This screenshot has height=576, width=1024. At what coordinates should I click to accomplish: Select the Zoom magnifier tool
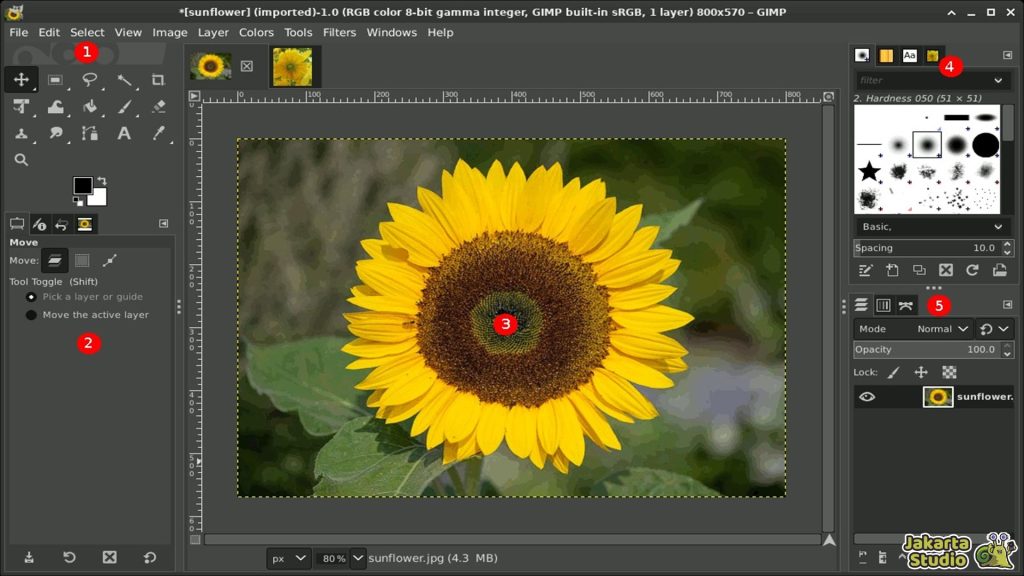click(21, 159)
